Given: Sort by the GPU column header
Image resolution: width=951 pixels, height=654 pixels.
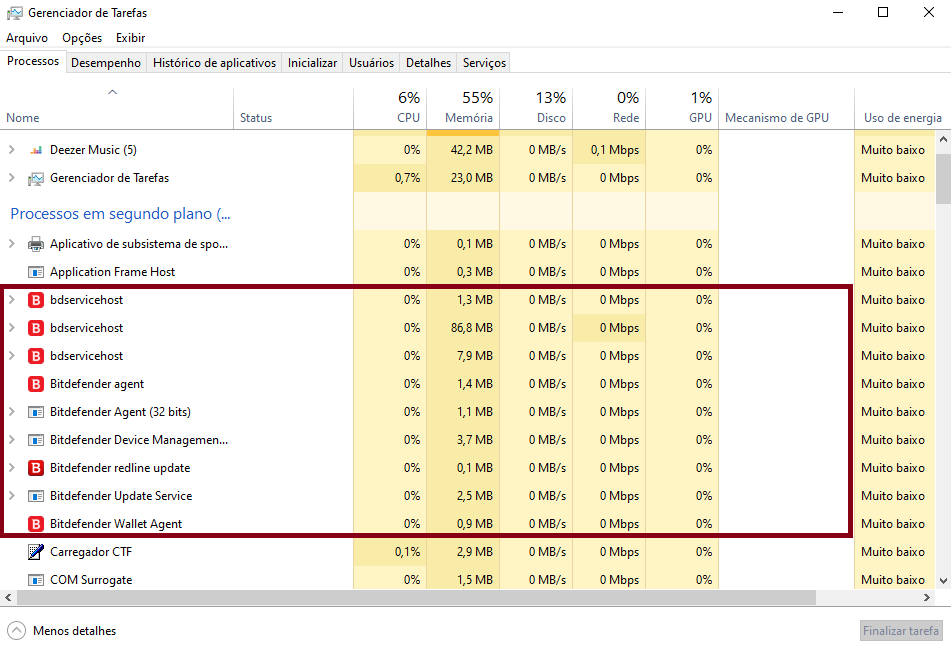Looking at the screenshot, I should point(682,109).
